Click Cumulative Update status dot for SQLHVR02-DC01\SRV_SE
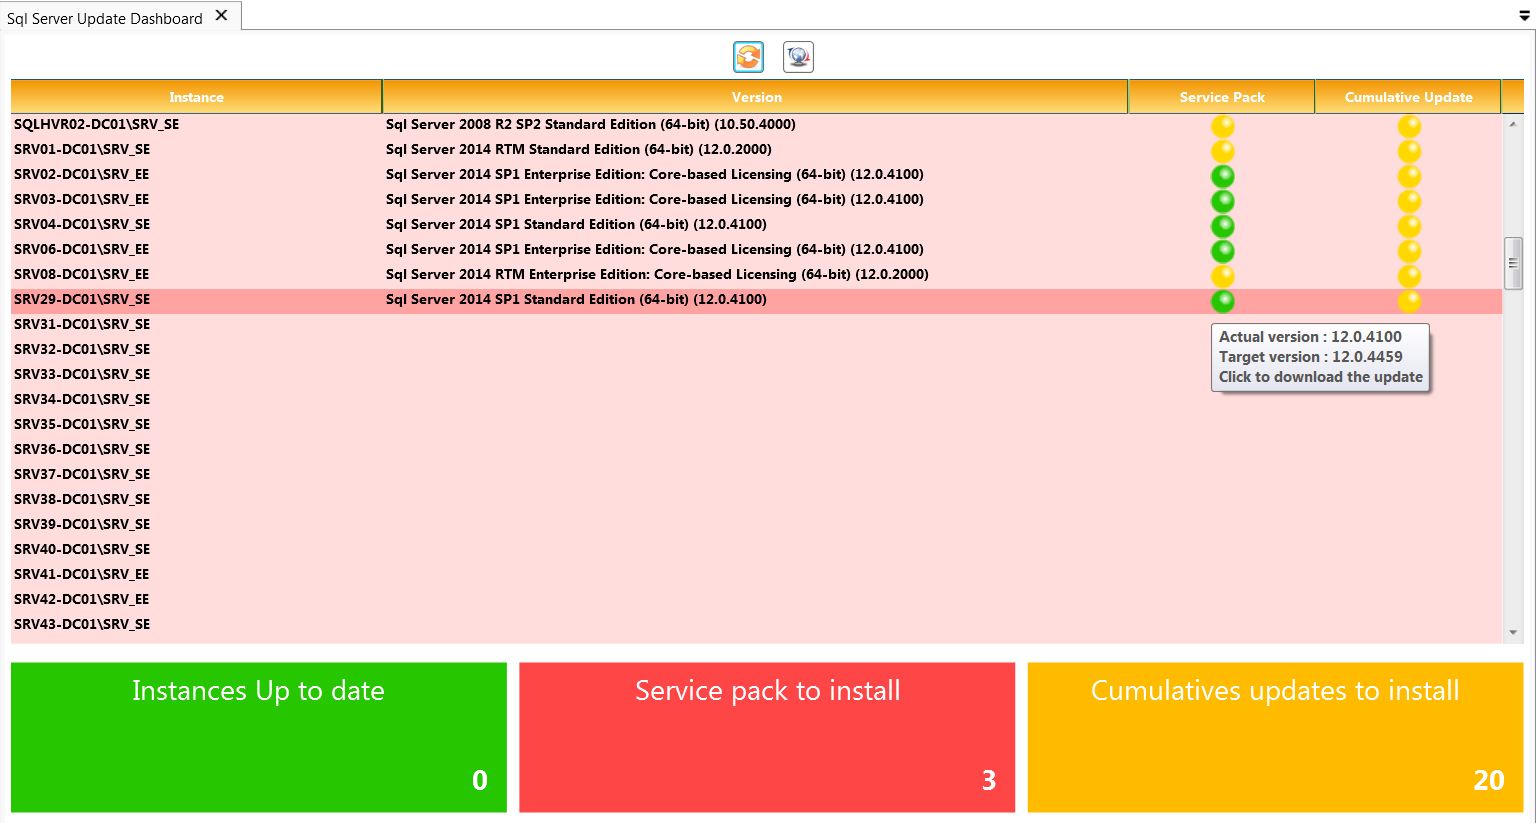Screen dimensions: 1536x823 (x=1409, y=126)
